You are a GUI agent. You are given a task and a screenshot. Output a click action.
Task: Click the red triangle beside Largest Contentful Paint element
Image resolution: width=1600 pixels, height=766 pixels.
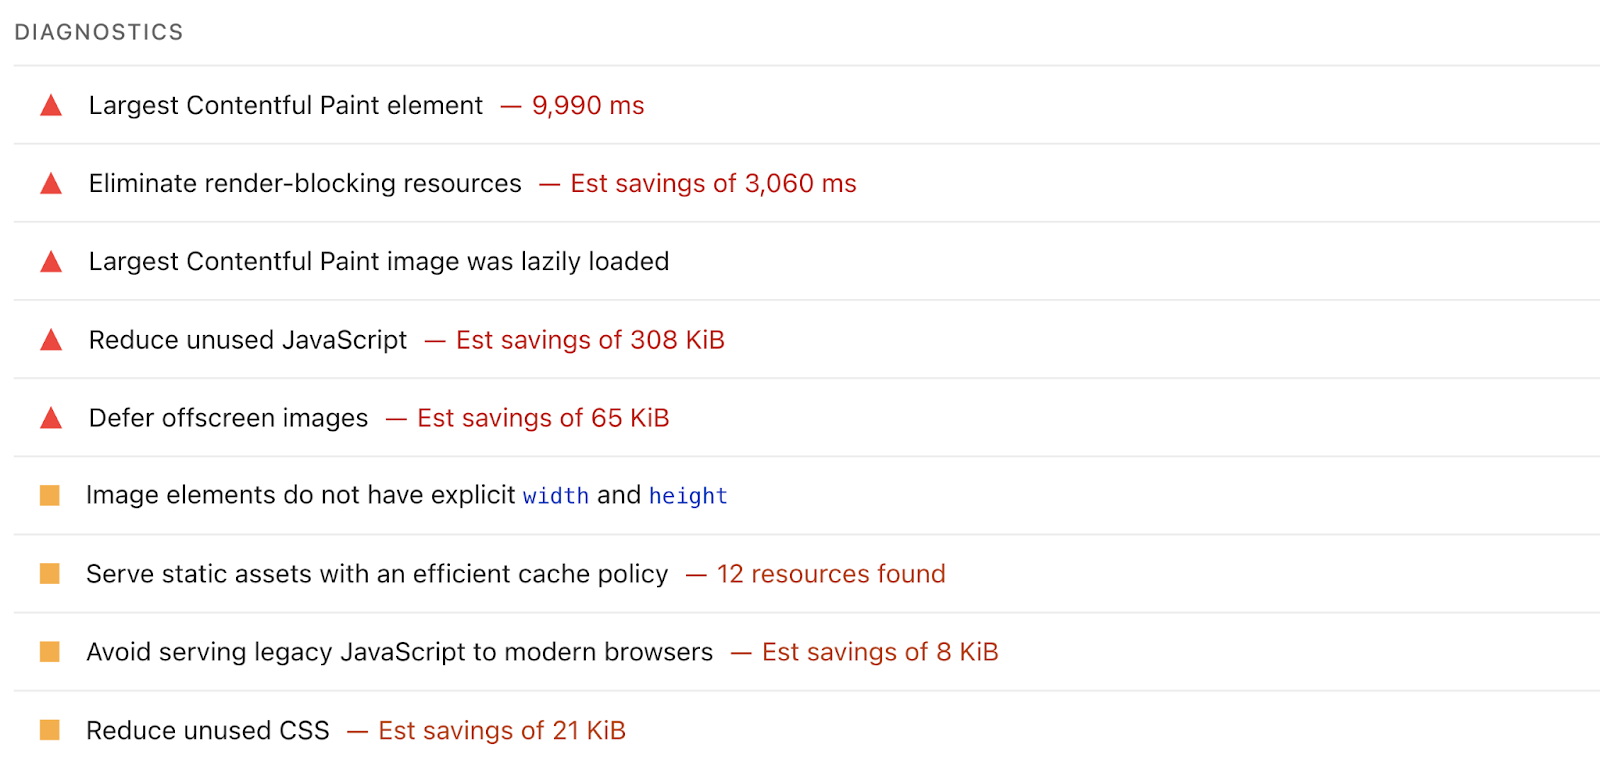pos(50,105)
